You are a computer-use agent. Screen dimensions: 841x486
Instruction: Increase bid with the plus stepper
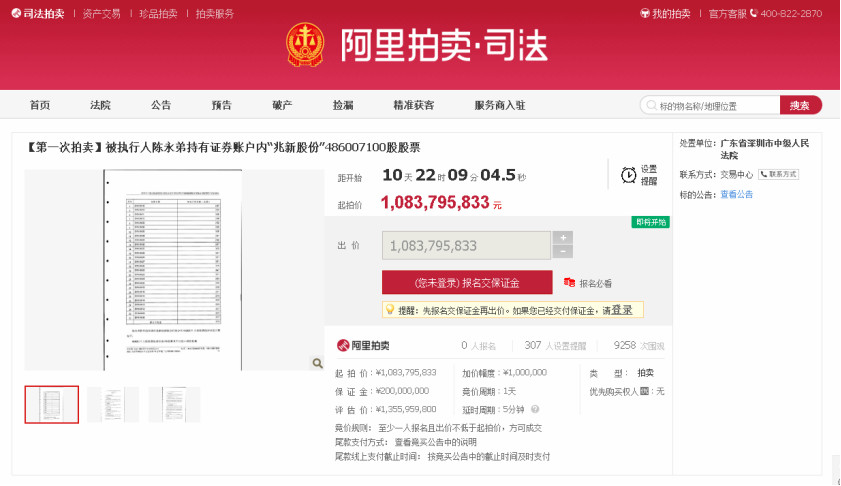tap(563, 238)
